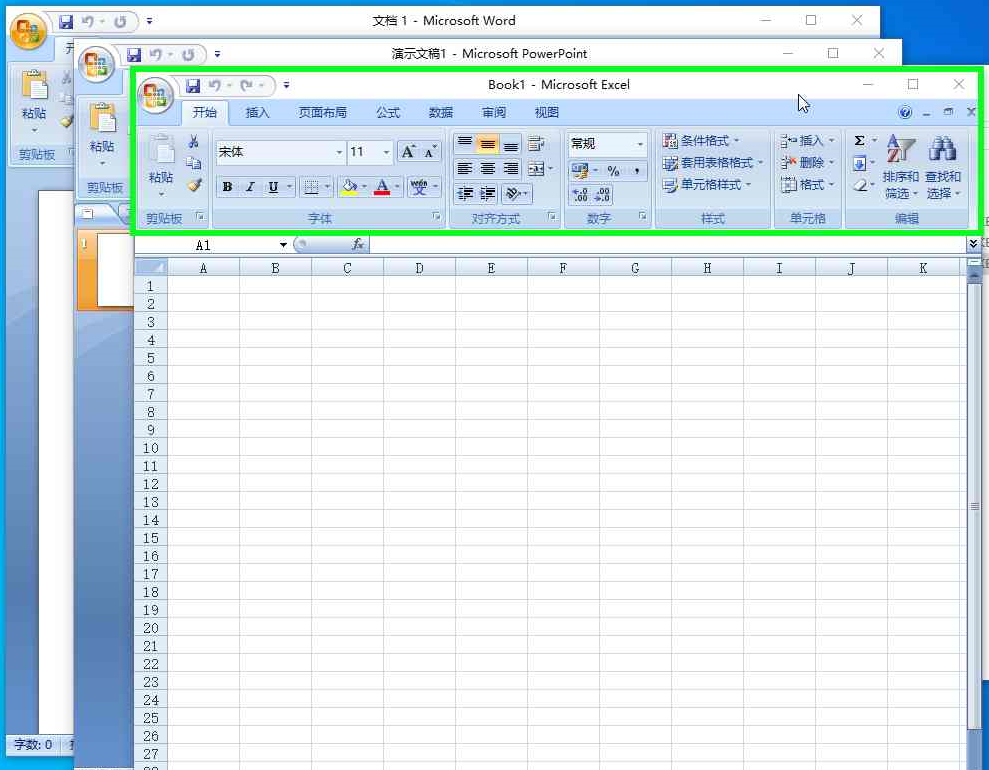Merge and center cells button
The image size is (989, 770).
(536, 168)
